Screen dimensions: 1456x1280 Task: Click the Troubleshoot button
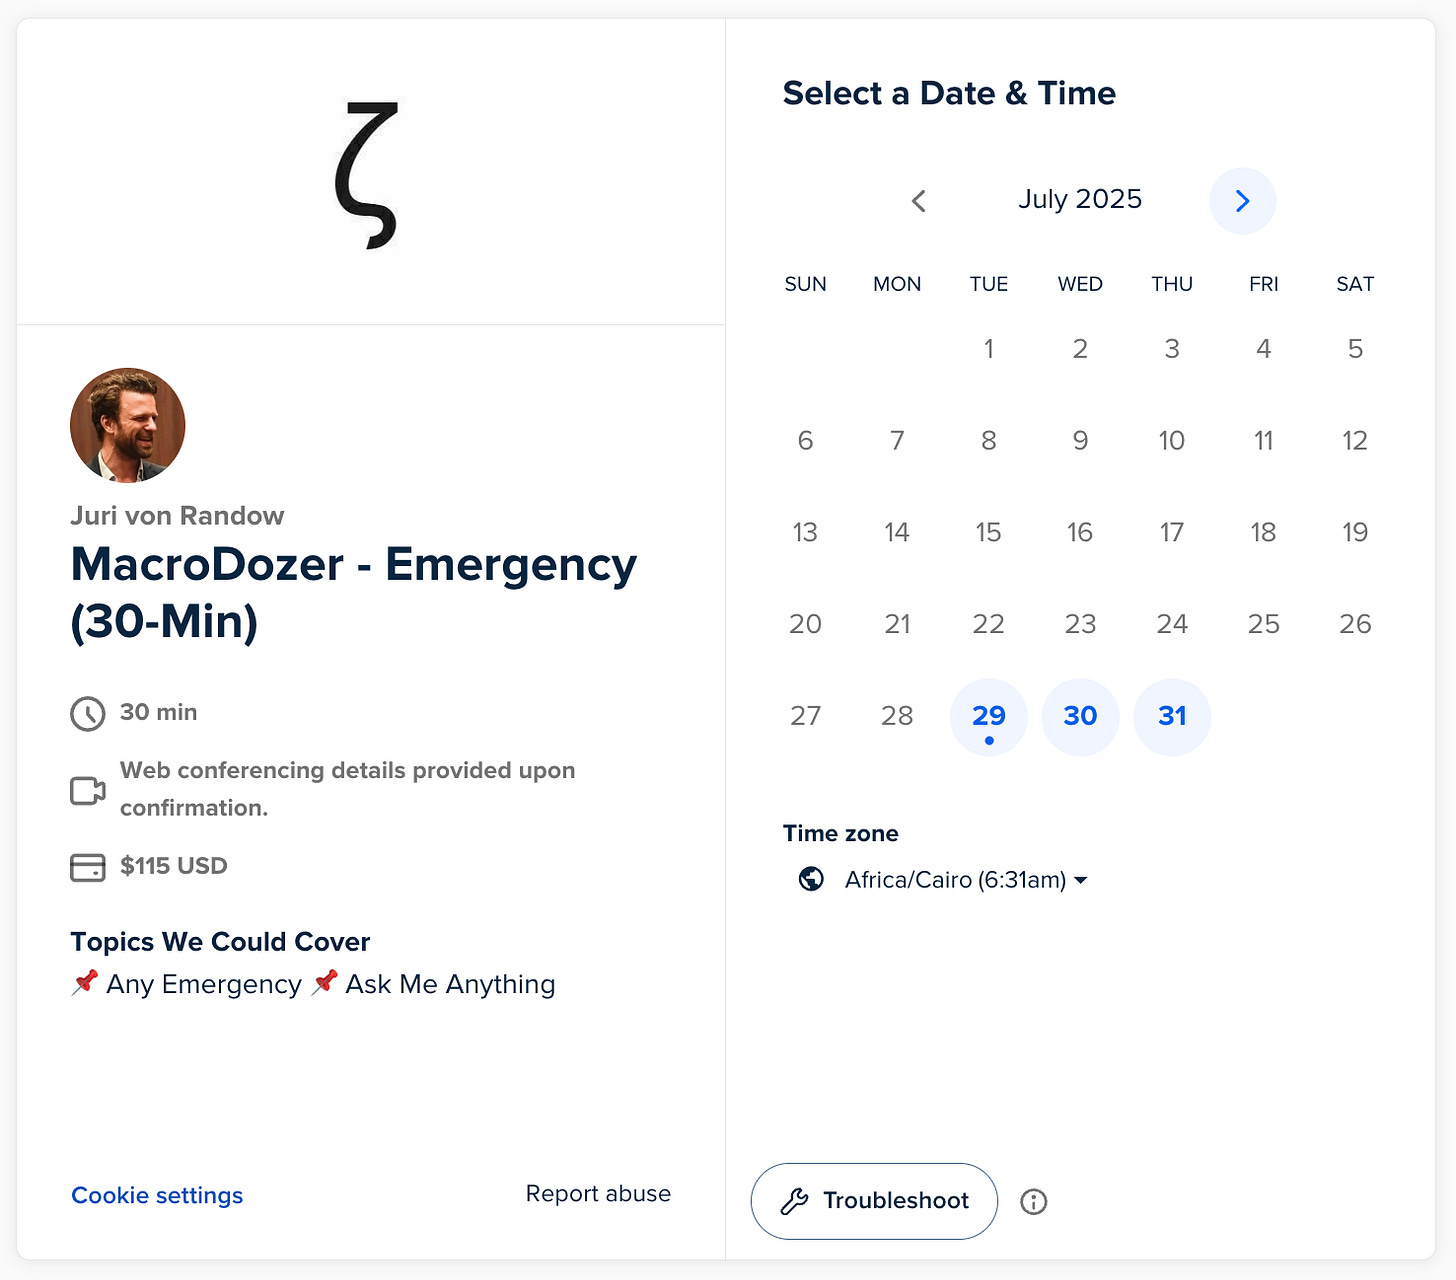pos(874,1201)
